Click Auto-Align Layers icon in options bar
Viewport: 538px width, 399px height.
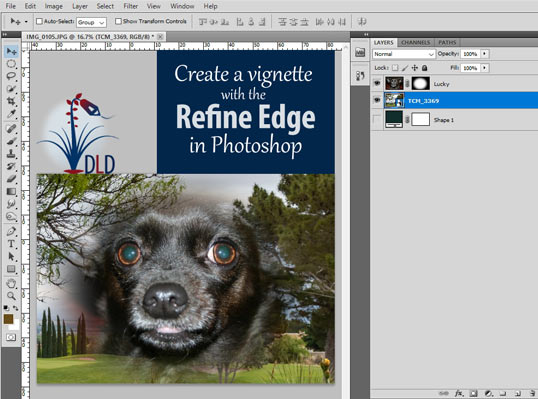tap(362, 22)
